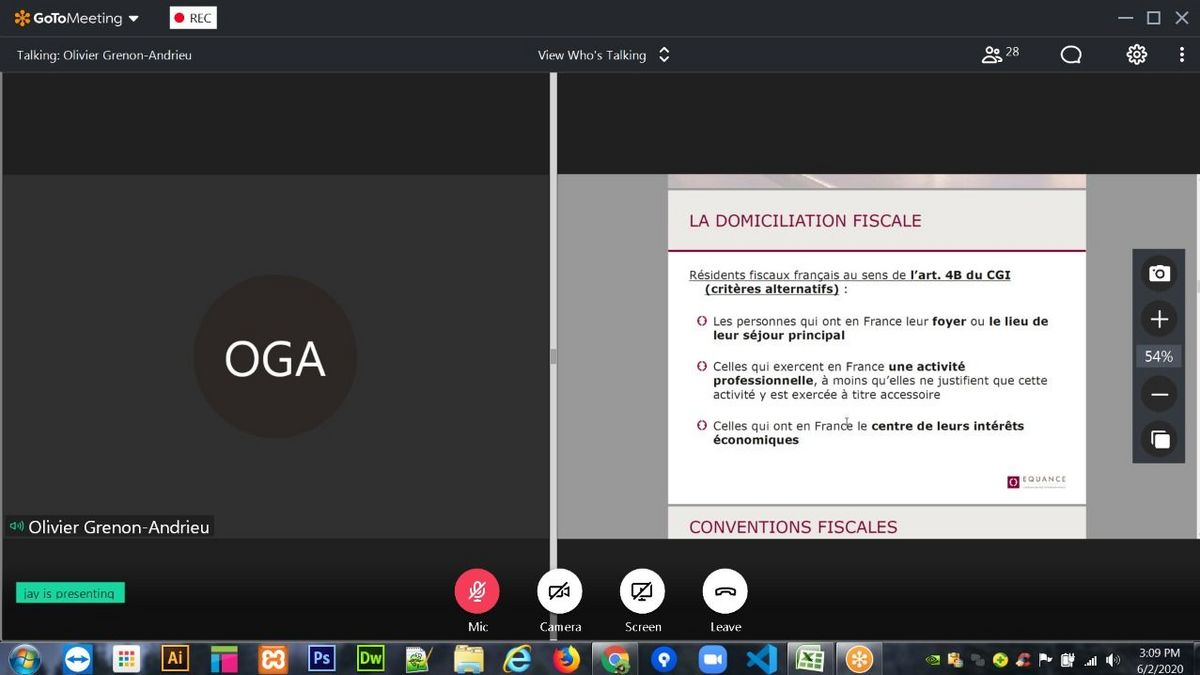
Task: Click the pane divider handle between panels
Action: pyautogui.click(x=553, y=356)
